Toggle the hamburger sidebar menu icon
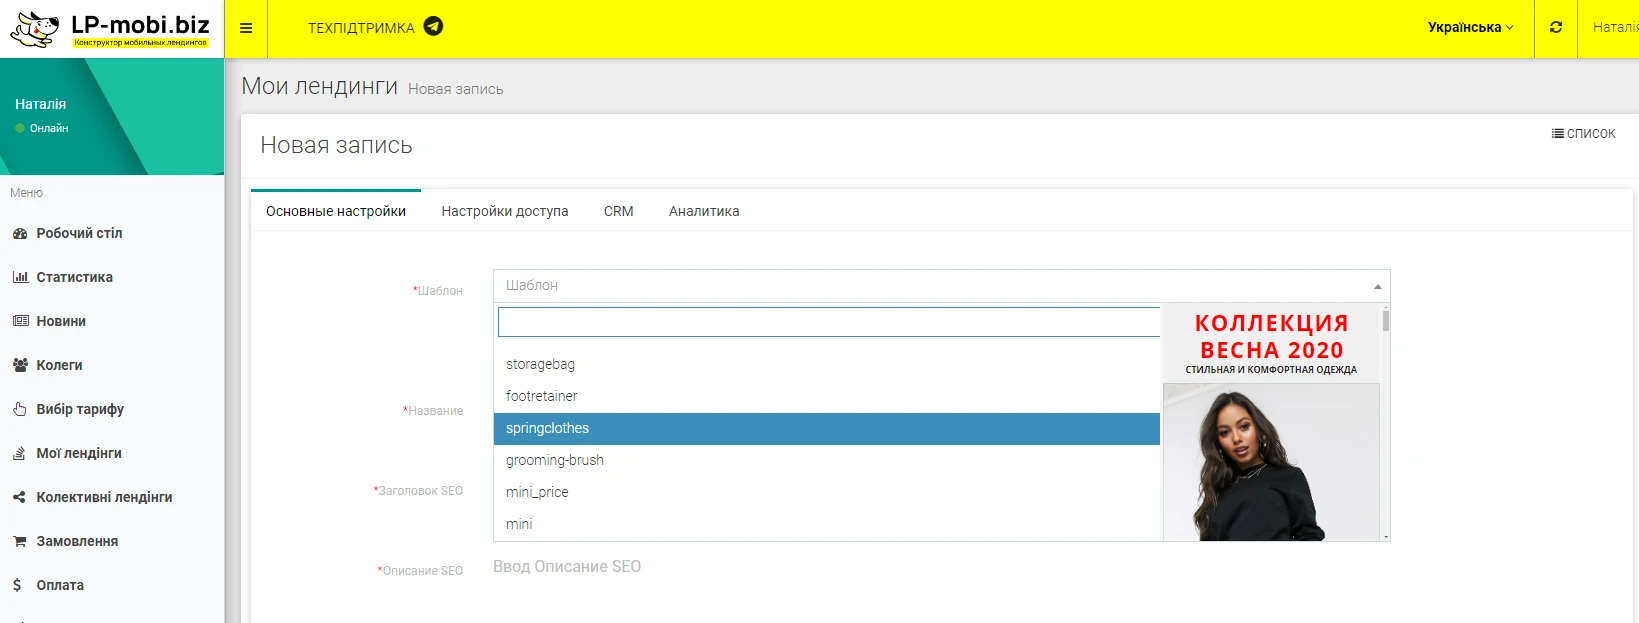This screenshot has width=1639, height=623. tap(246, 28)
